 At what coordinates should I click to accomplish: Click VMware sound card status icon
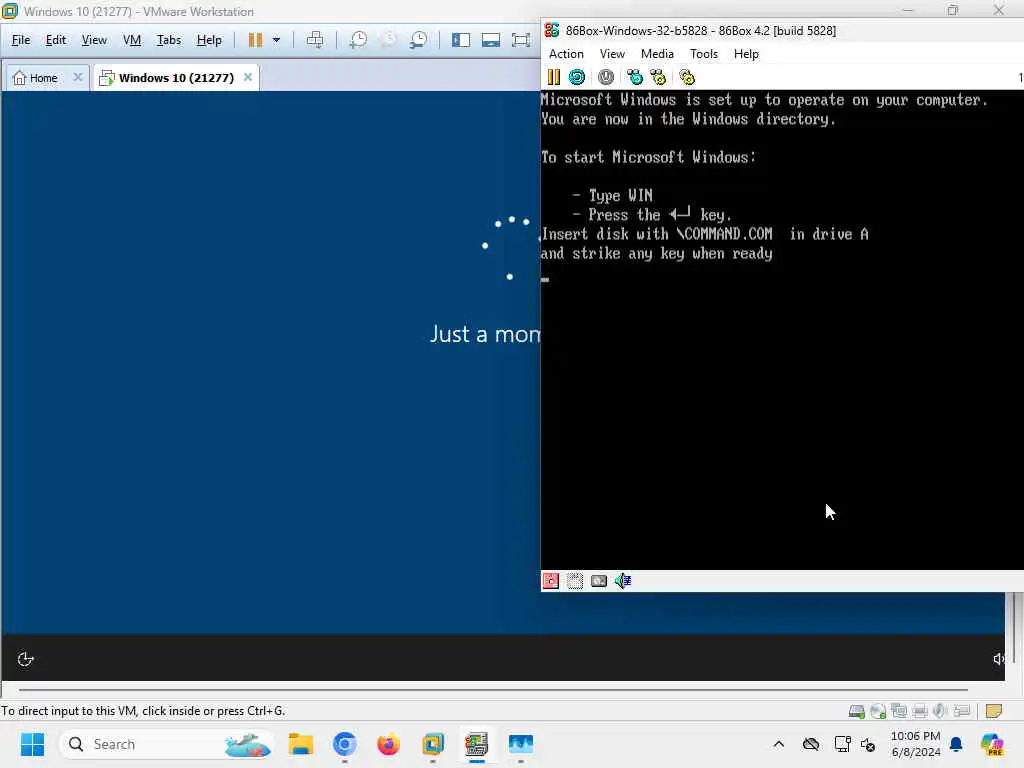point(940,711)
